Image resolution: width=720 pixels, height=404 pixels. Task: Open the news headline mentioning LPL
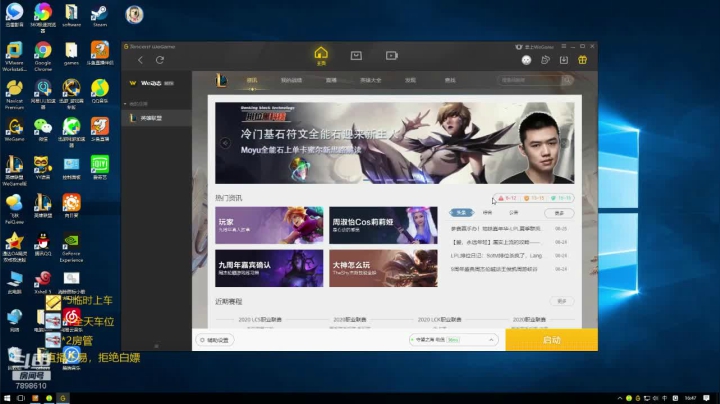(x=495, y=229)
